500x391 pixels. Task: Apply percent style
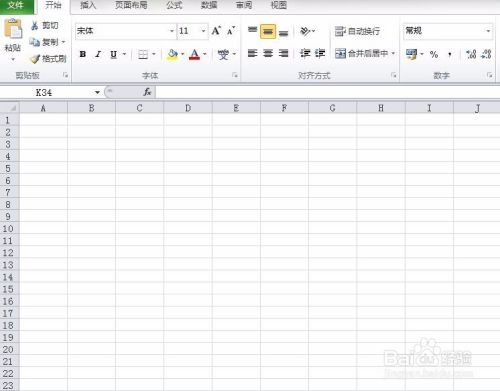pyautogui.click(x=434, y=54)
